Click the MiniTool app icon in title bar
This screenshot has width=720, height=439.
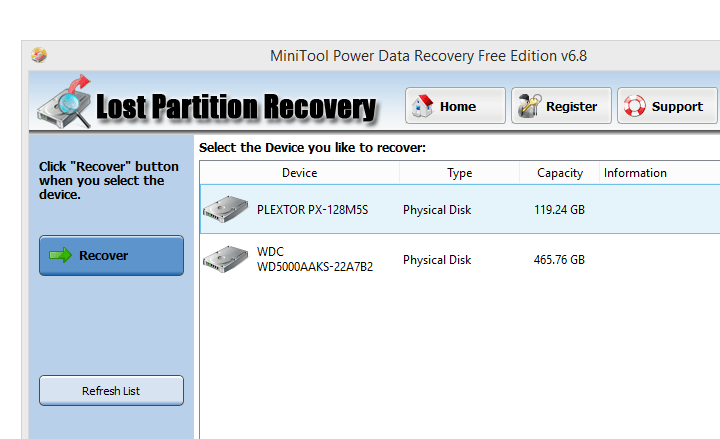coord(39,55)
